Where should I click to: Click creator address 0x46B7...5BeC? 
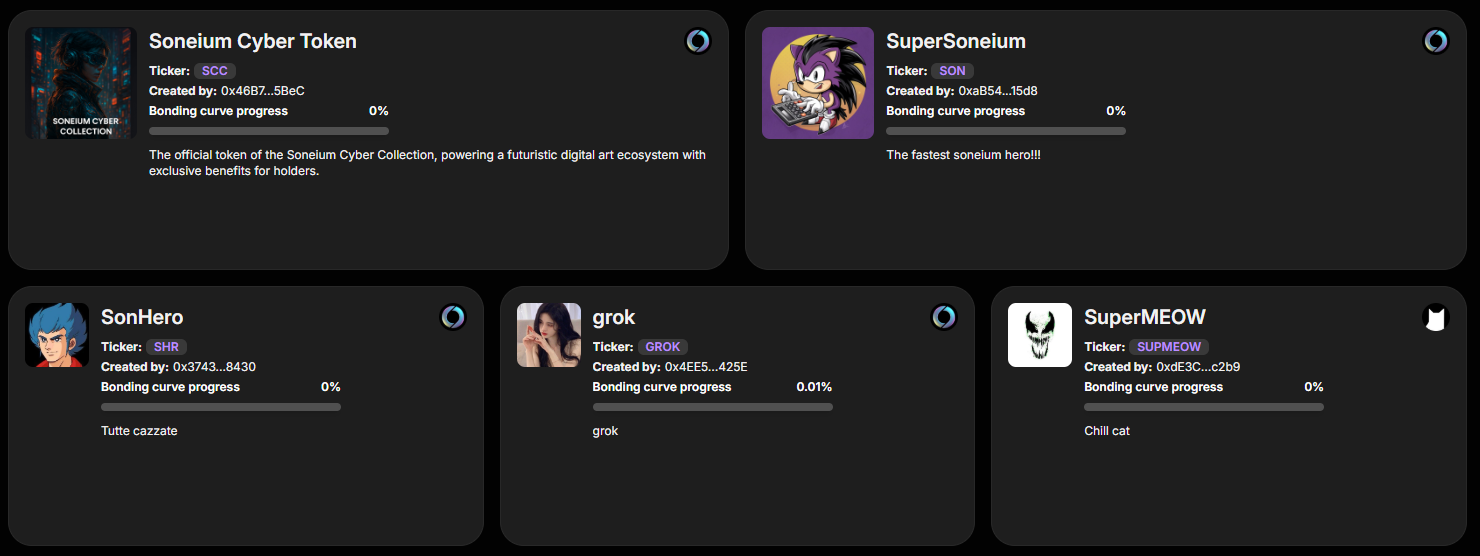click(x=263, y=91)
